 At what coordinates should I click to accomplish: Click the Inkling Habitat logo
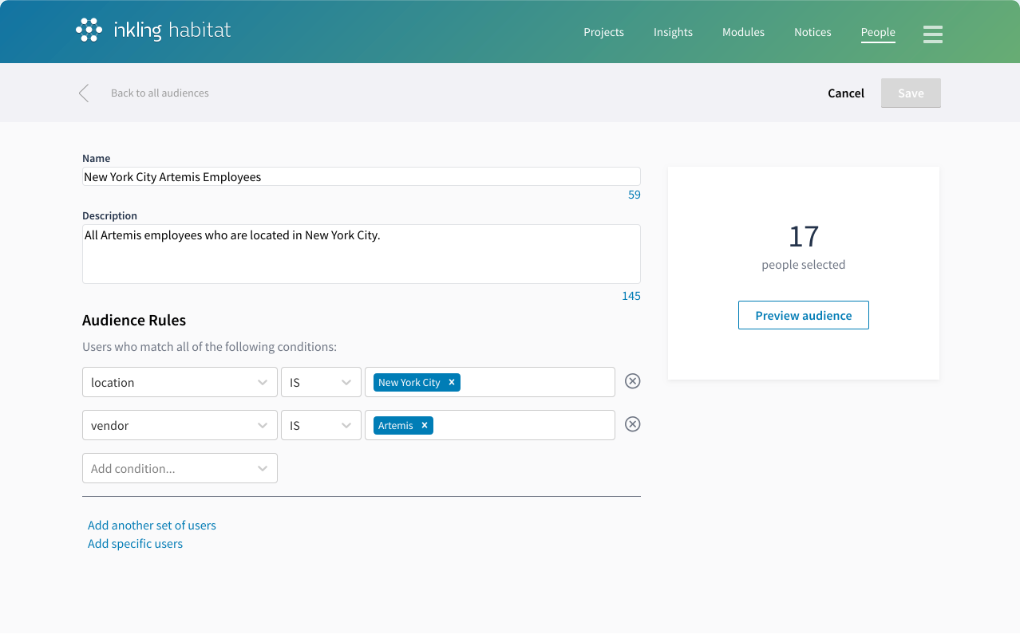point(153,30)
